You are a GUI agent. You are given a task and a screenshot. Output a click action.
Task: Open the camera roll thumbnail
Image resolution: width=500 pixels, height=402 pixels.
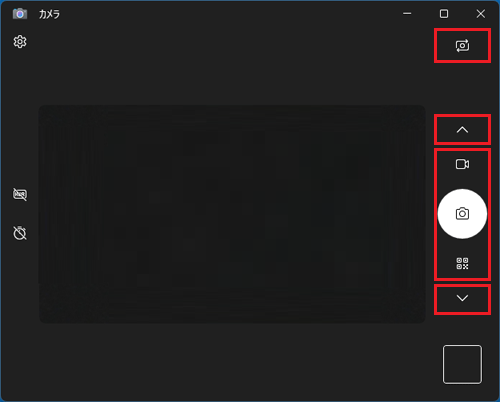coord(462,364)
